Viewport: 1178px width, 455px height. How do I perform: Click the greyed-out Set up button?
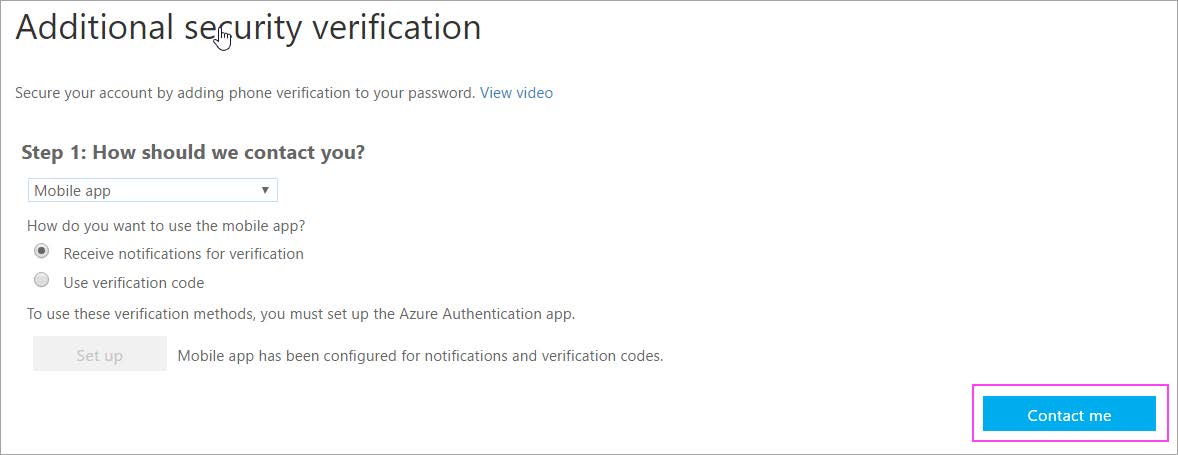[x=99, y=354]
